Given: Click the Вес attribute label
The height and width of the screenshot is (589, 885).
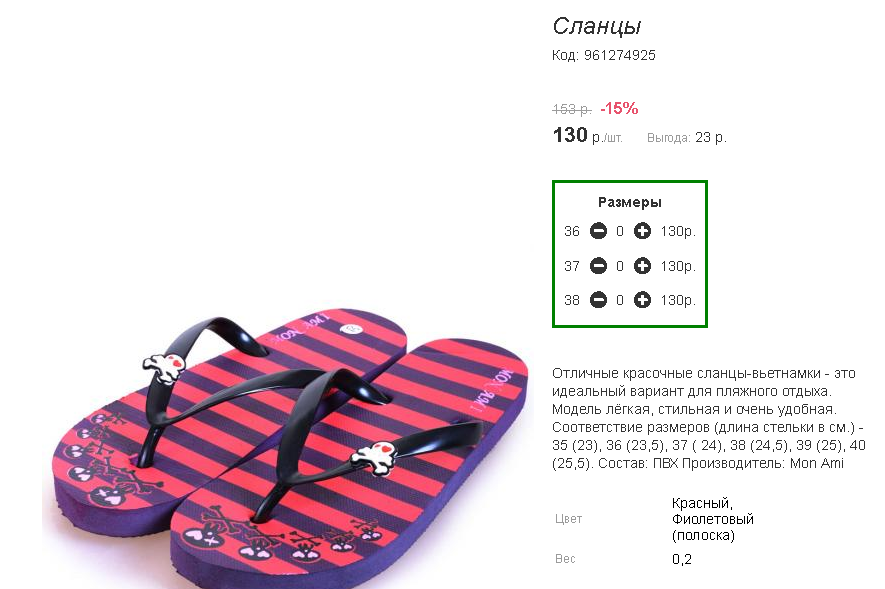Looking at the screenshot, I should pos(565,559).
